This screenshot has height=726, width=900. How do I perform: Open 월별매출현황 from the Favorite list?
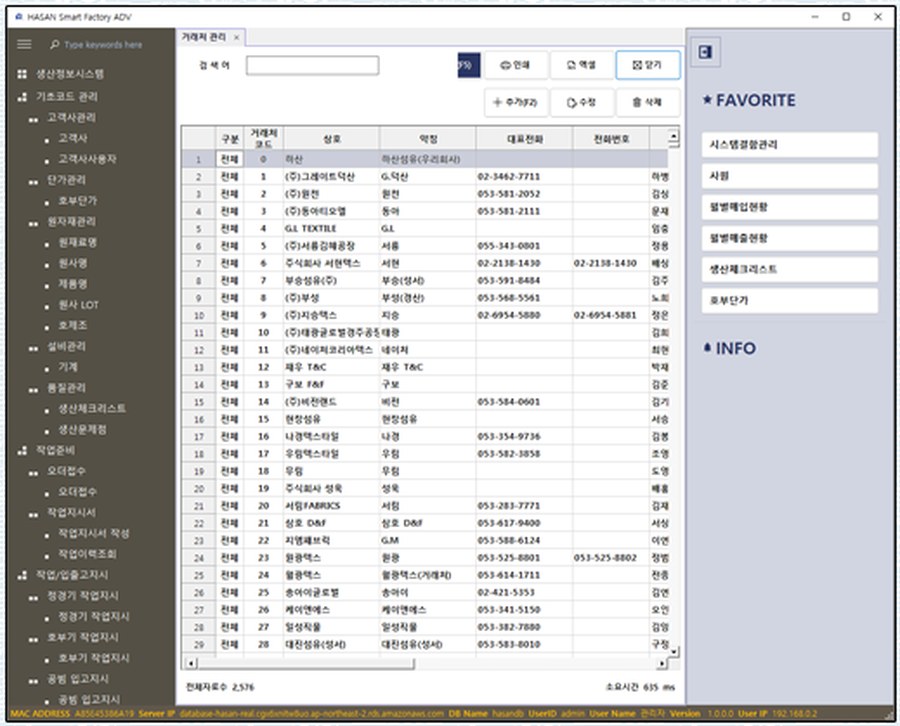tap(789, 238)
